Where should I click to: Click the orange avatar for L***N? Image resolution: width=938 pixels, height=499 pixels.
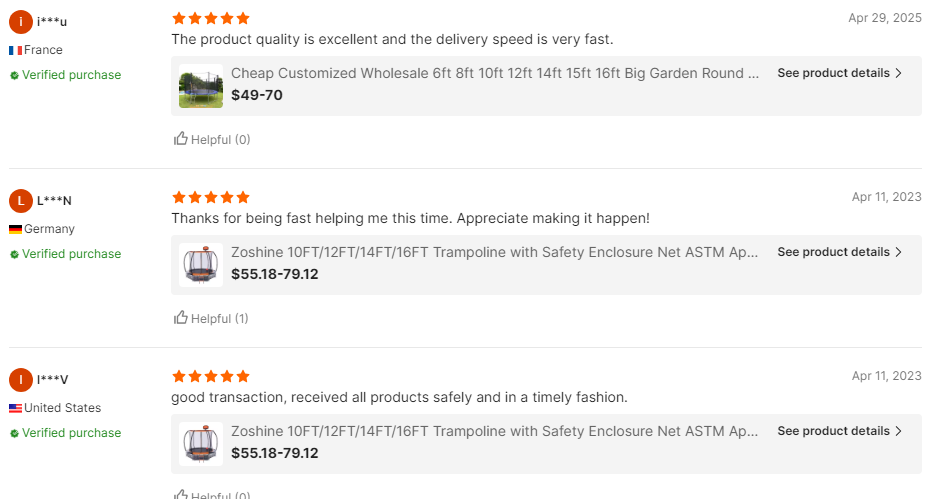20,201
